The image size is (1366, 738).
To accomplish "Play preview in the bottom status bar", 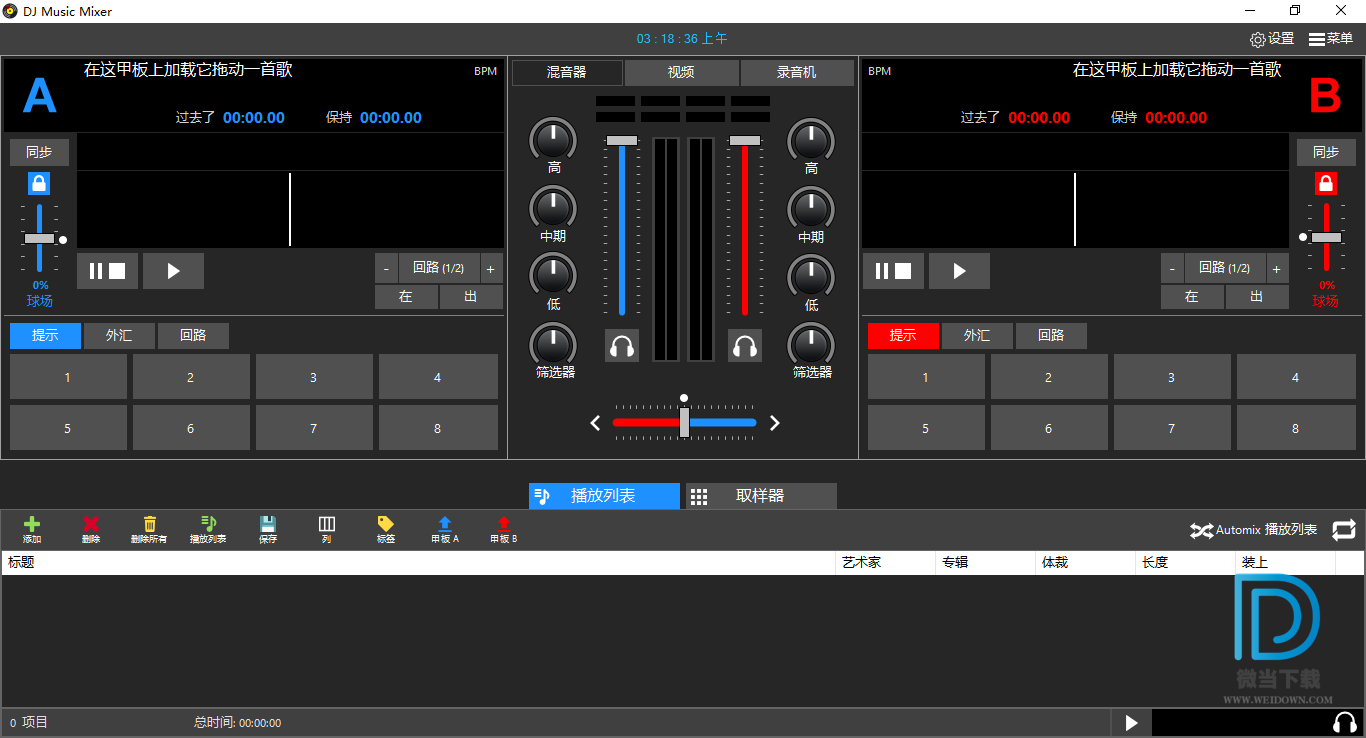I will pyautogui.click(x=1131, y=722).
